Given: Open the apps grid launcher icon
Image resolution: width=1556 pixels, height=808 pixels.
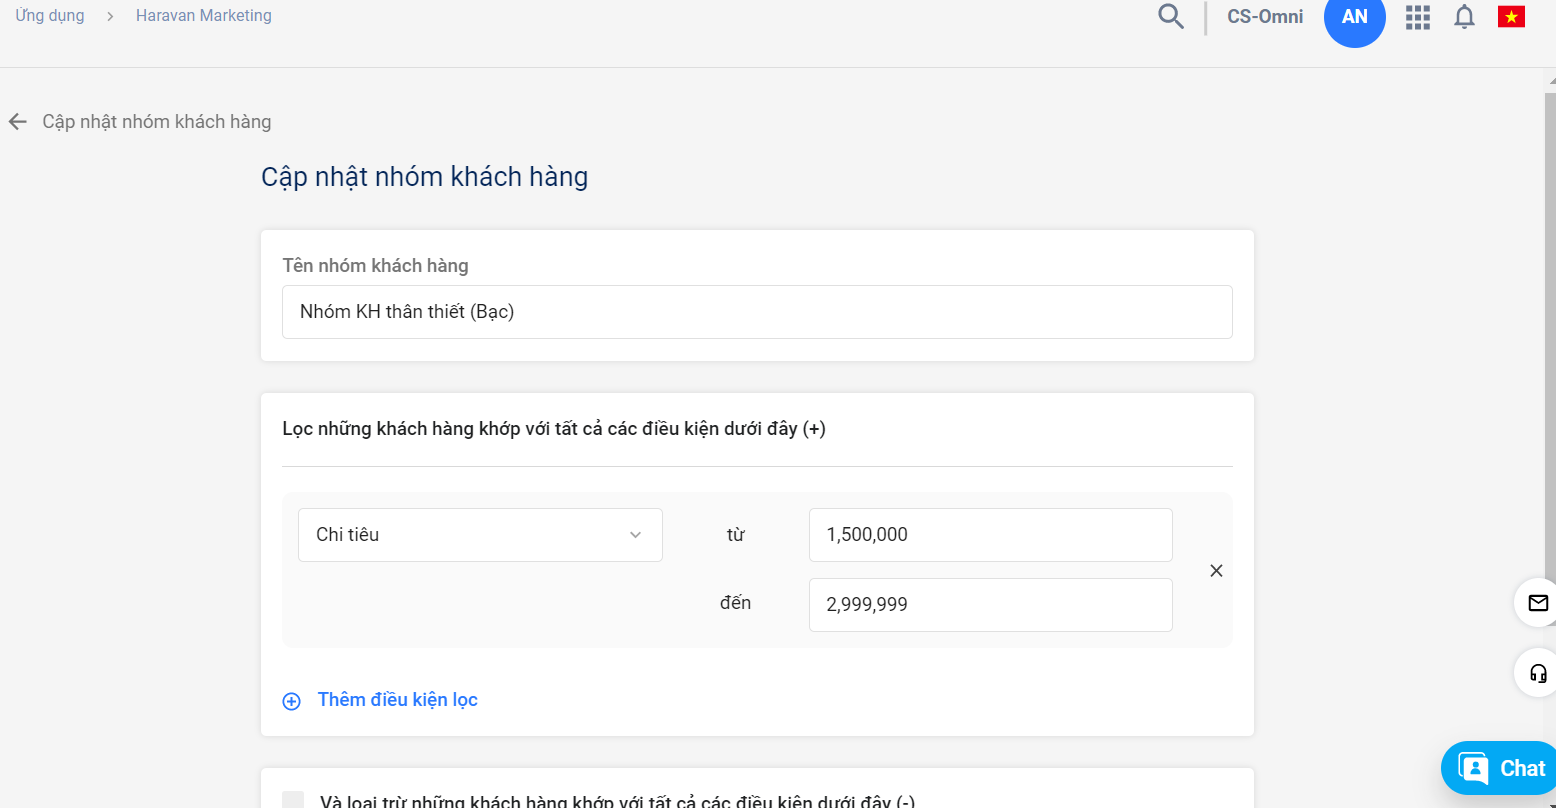Looking at the screenshot, I should tap(1418, 17).
